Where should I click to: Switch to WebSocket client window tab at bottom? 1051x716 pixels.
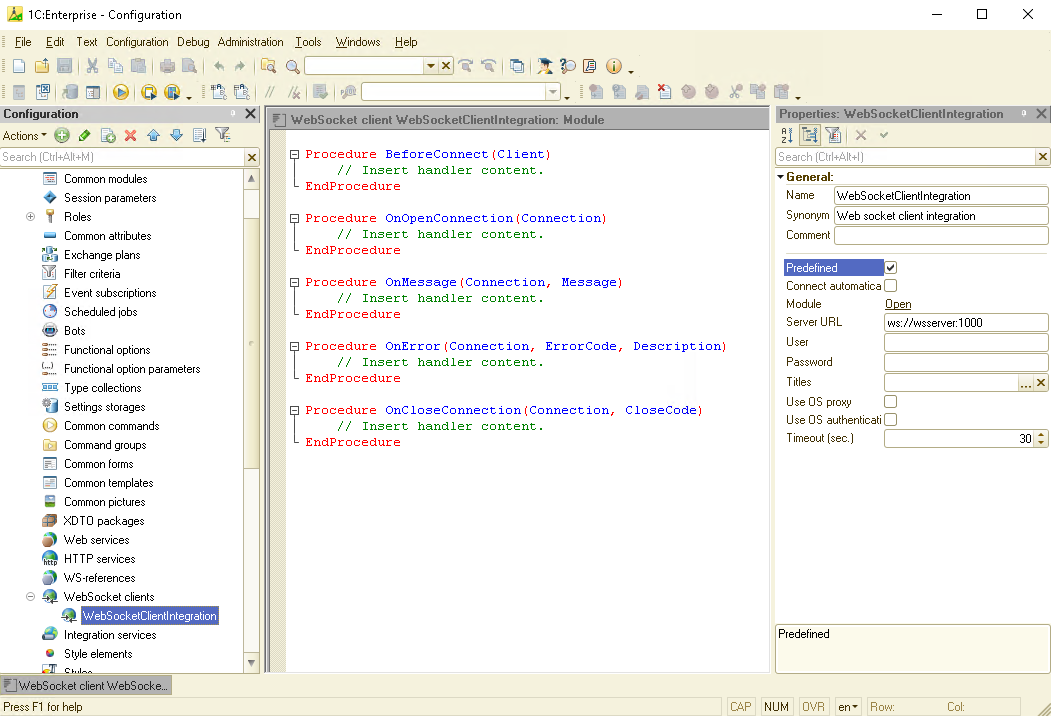click(x=86, y=685)
